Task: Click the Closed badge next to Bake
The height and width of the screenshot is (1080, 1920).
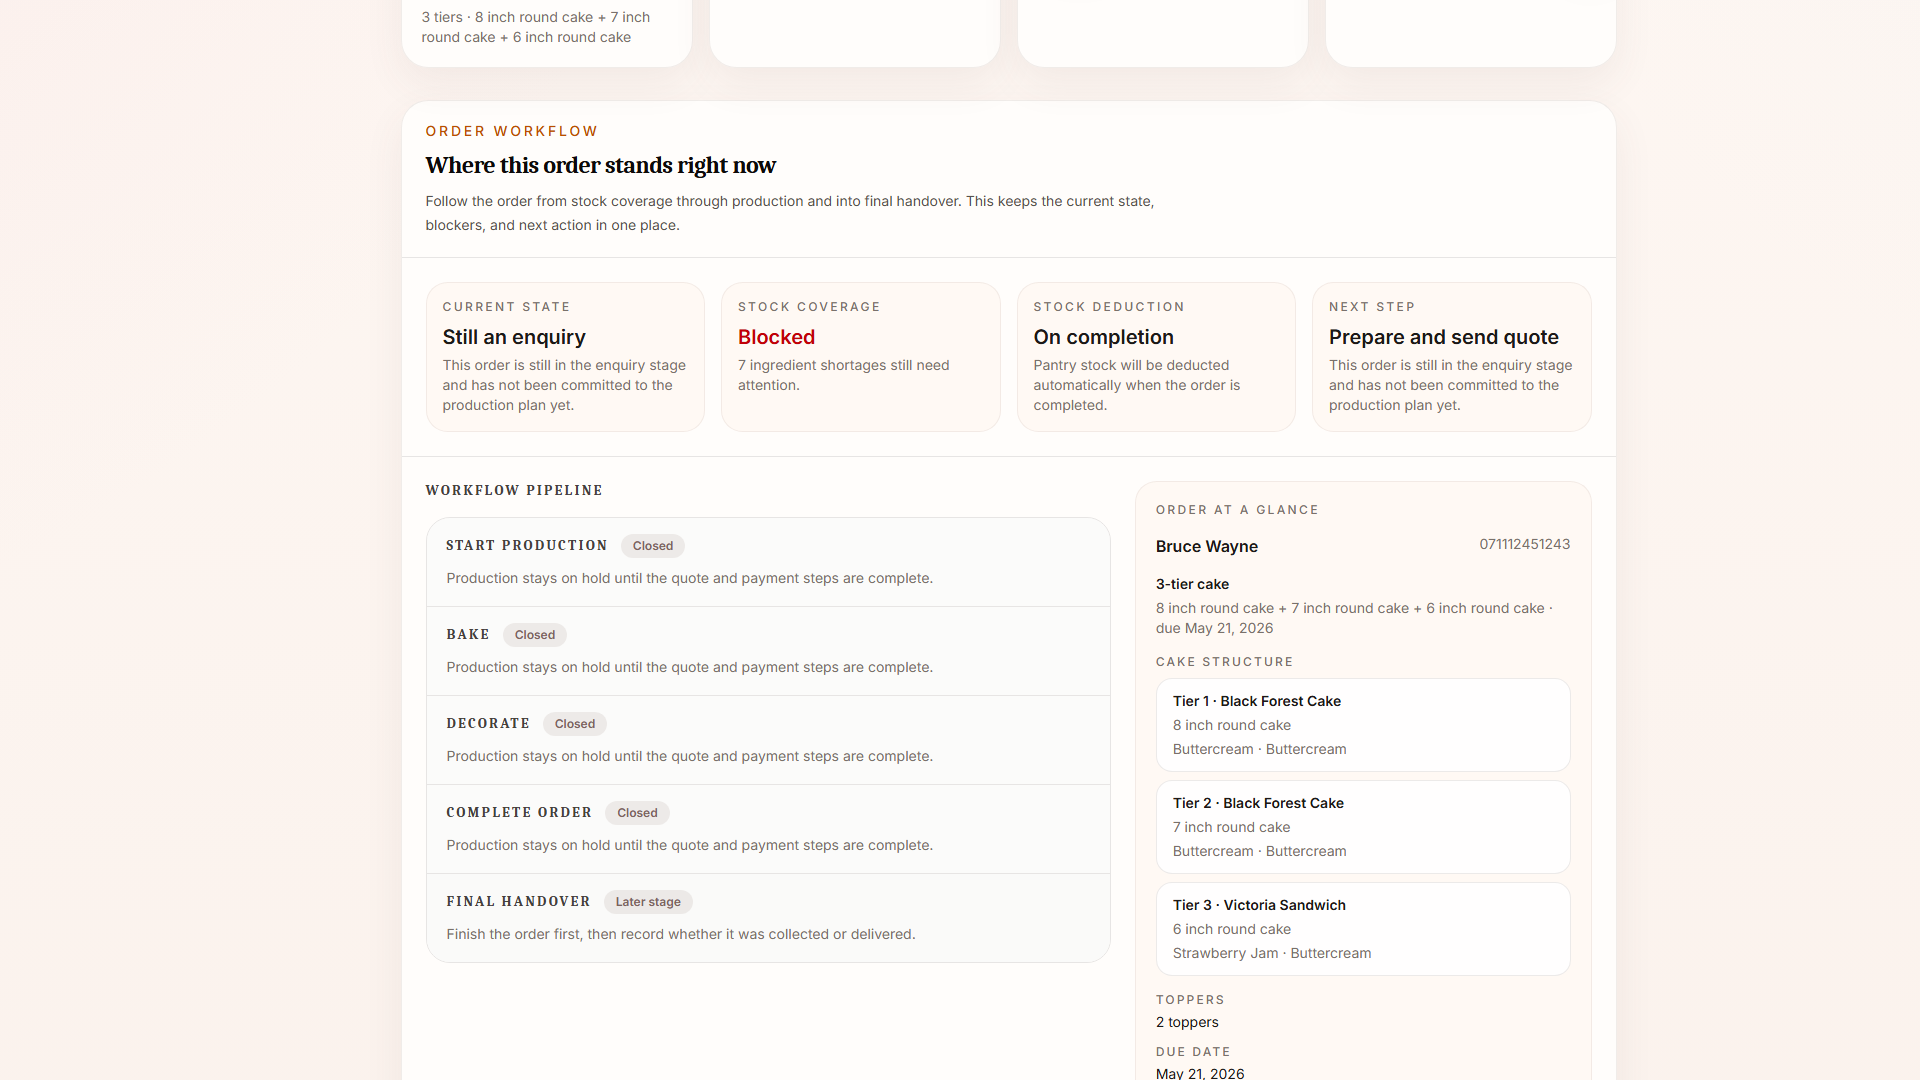Action: pos(535,635)
